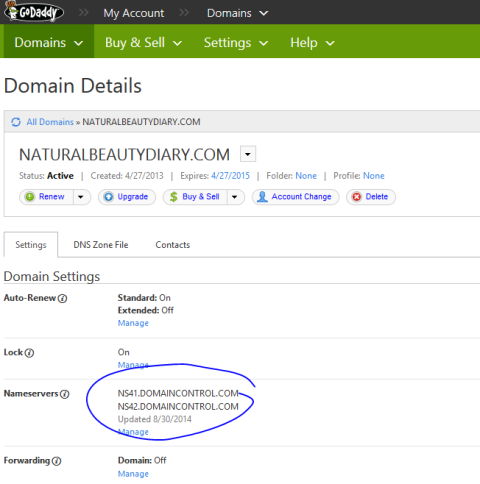480x484 pixels.
Task: Open Auto-Renew info icon
Action: [x=62, y=298]
